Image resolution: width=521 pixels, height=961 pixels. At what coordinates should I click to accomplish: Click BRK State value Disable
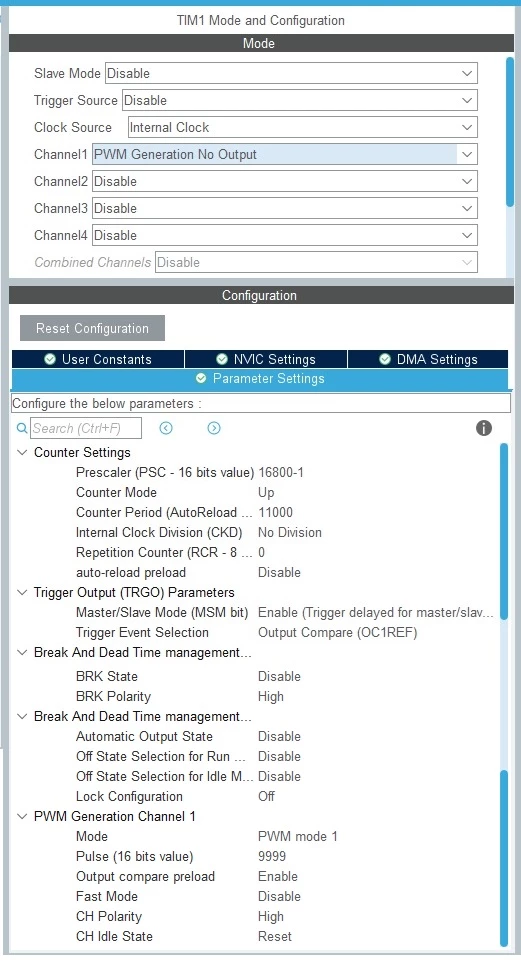[x=280, y=677]
